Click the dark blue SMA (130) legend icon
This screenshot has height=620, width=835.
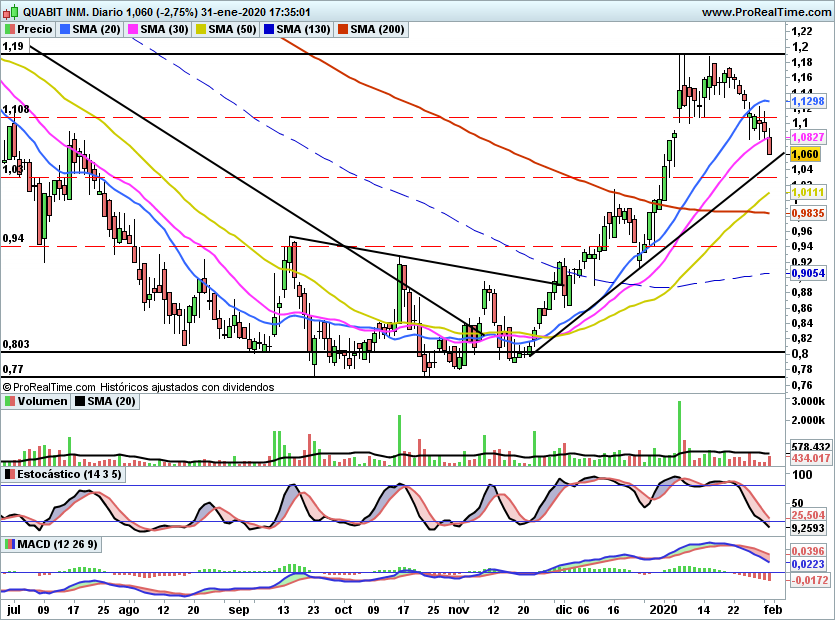pos(269,29)
